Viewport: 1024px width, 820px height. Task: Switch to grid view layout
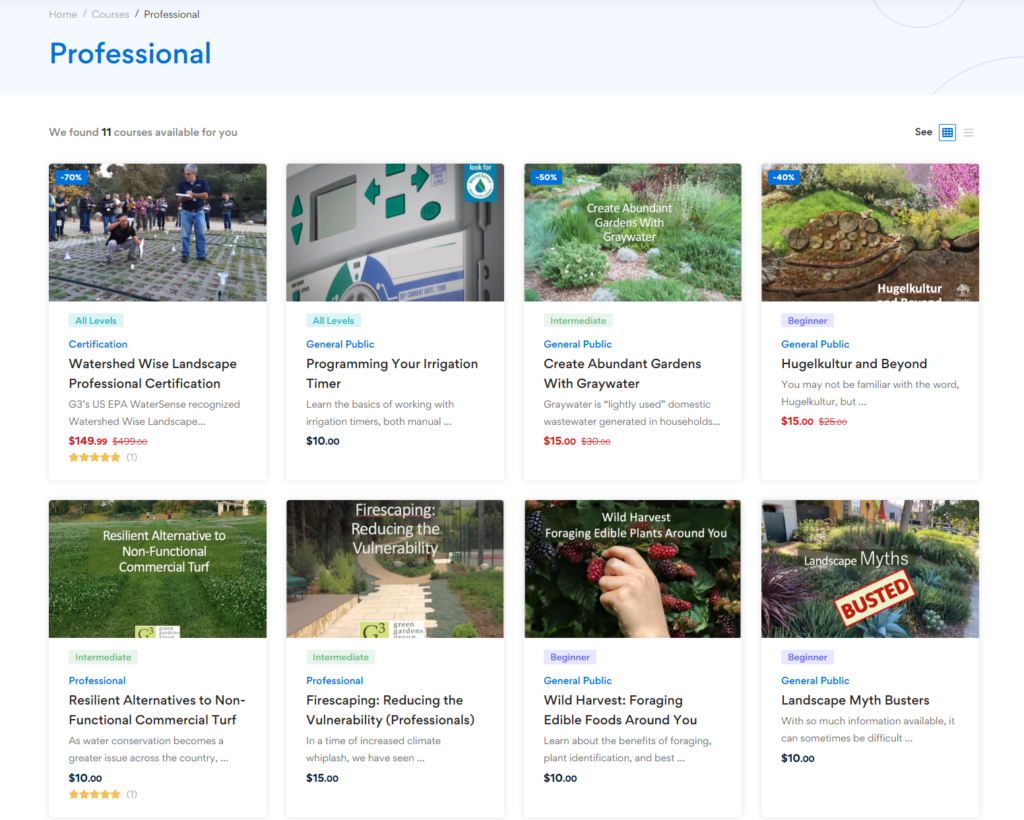(x=947, y=132)
